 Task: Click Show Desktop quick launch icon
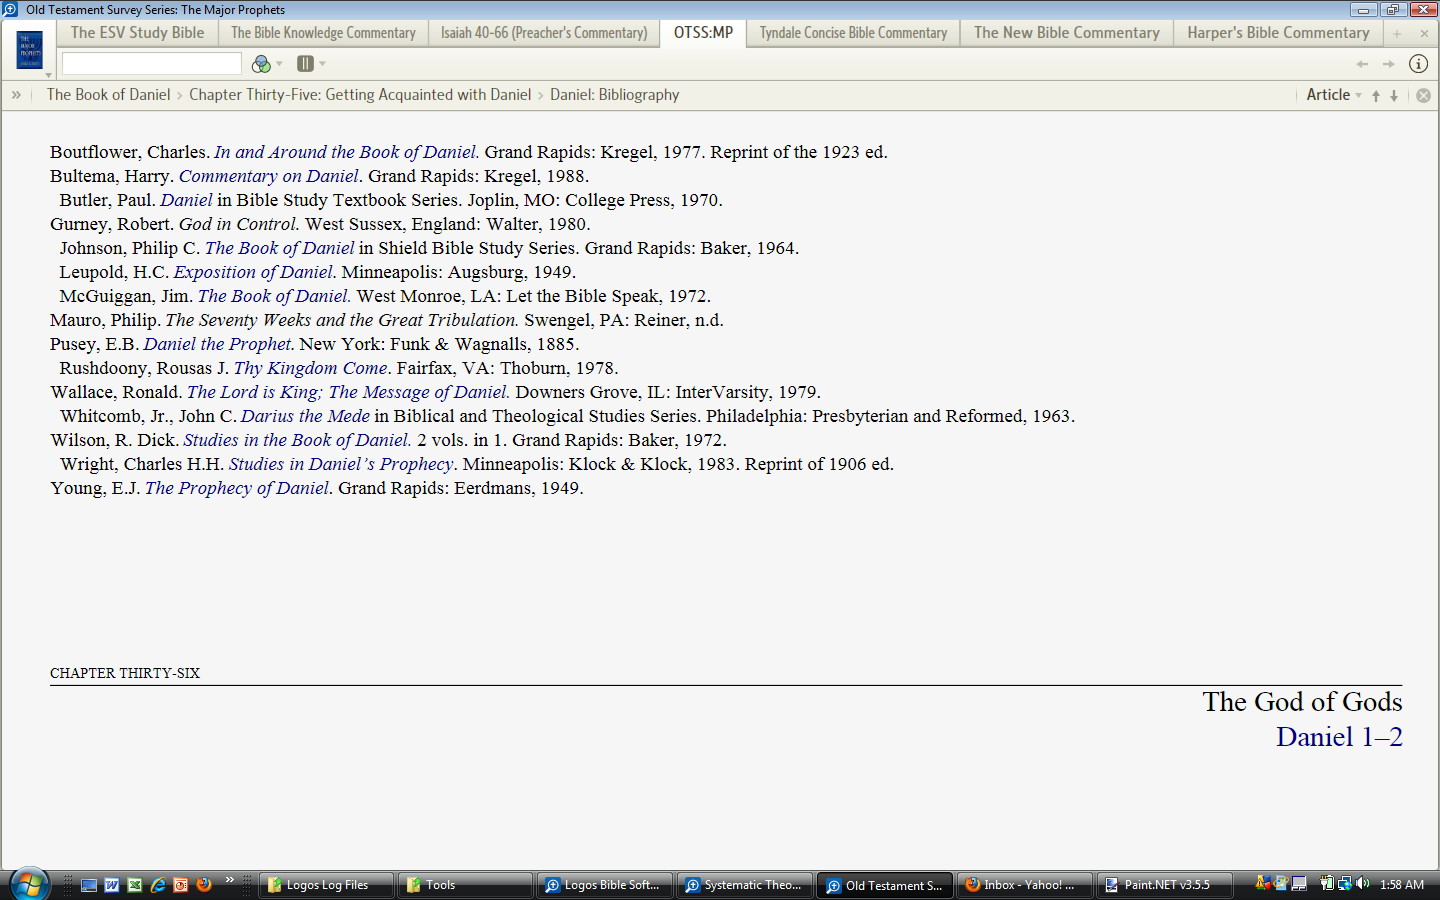click(89, 885)
